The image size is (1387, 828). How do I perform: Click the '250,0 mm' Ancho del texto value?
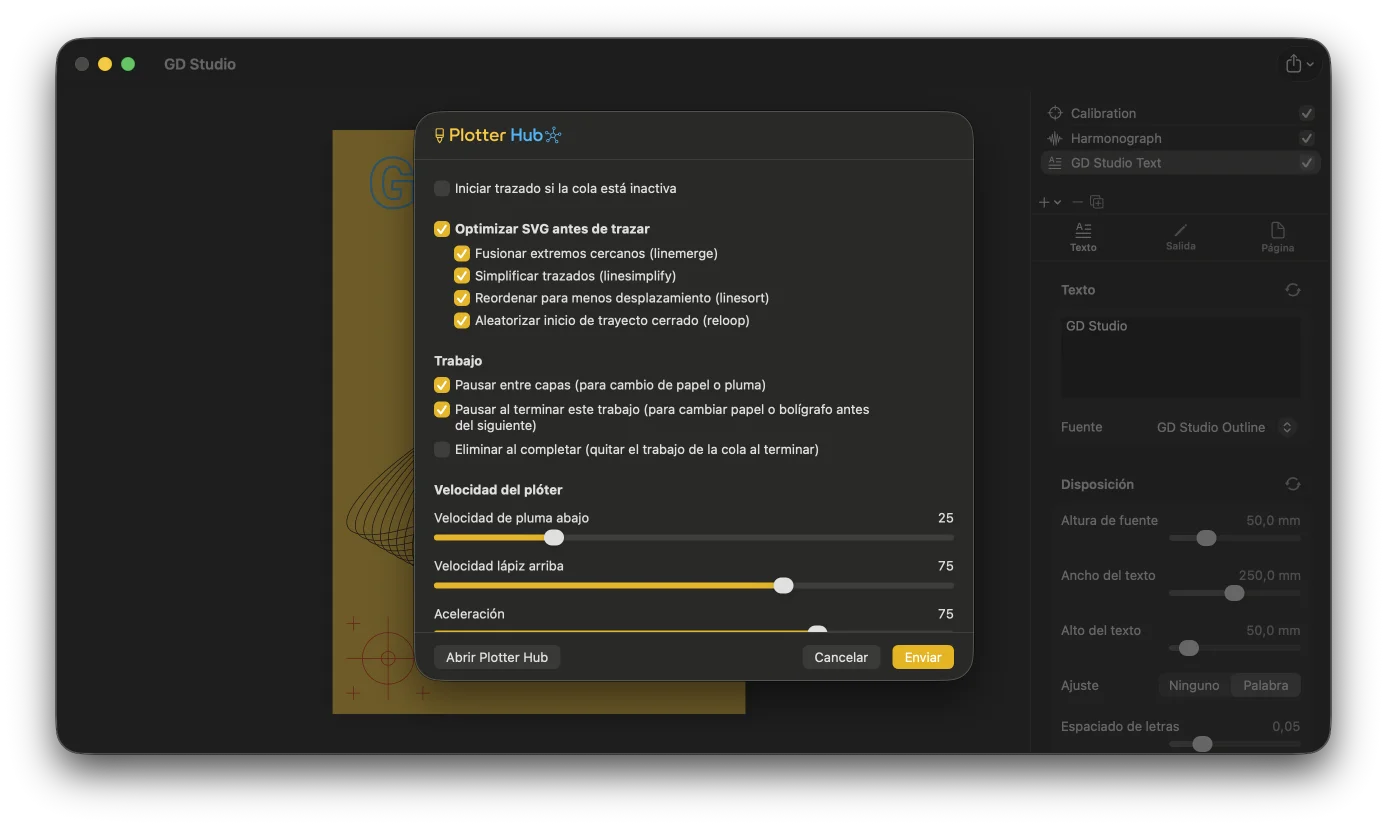(x=1270, y=575)
